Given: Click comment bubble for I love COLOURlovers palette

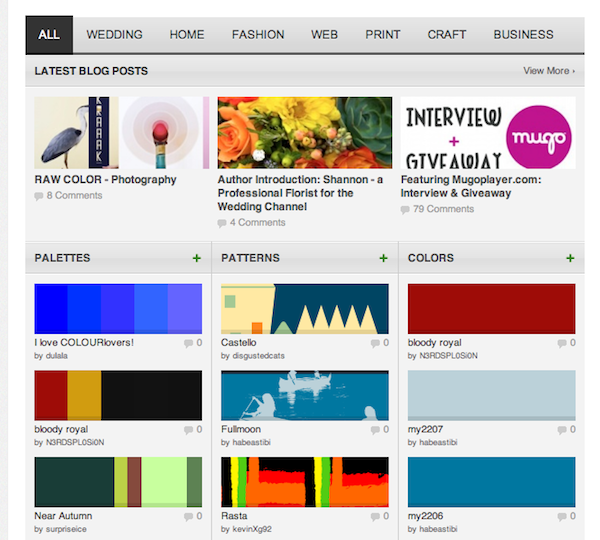Looking at the screenshot, I should tap(187, 343).
